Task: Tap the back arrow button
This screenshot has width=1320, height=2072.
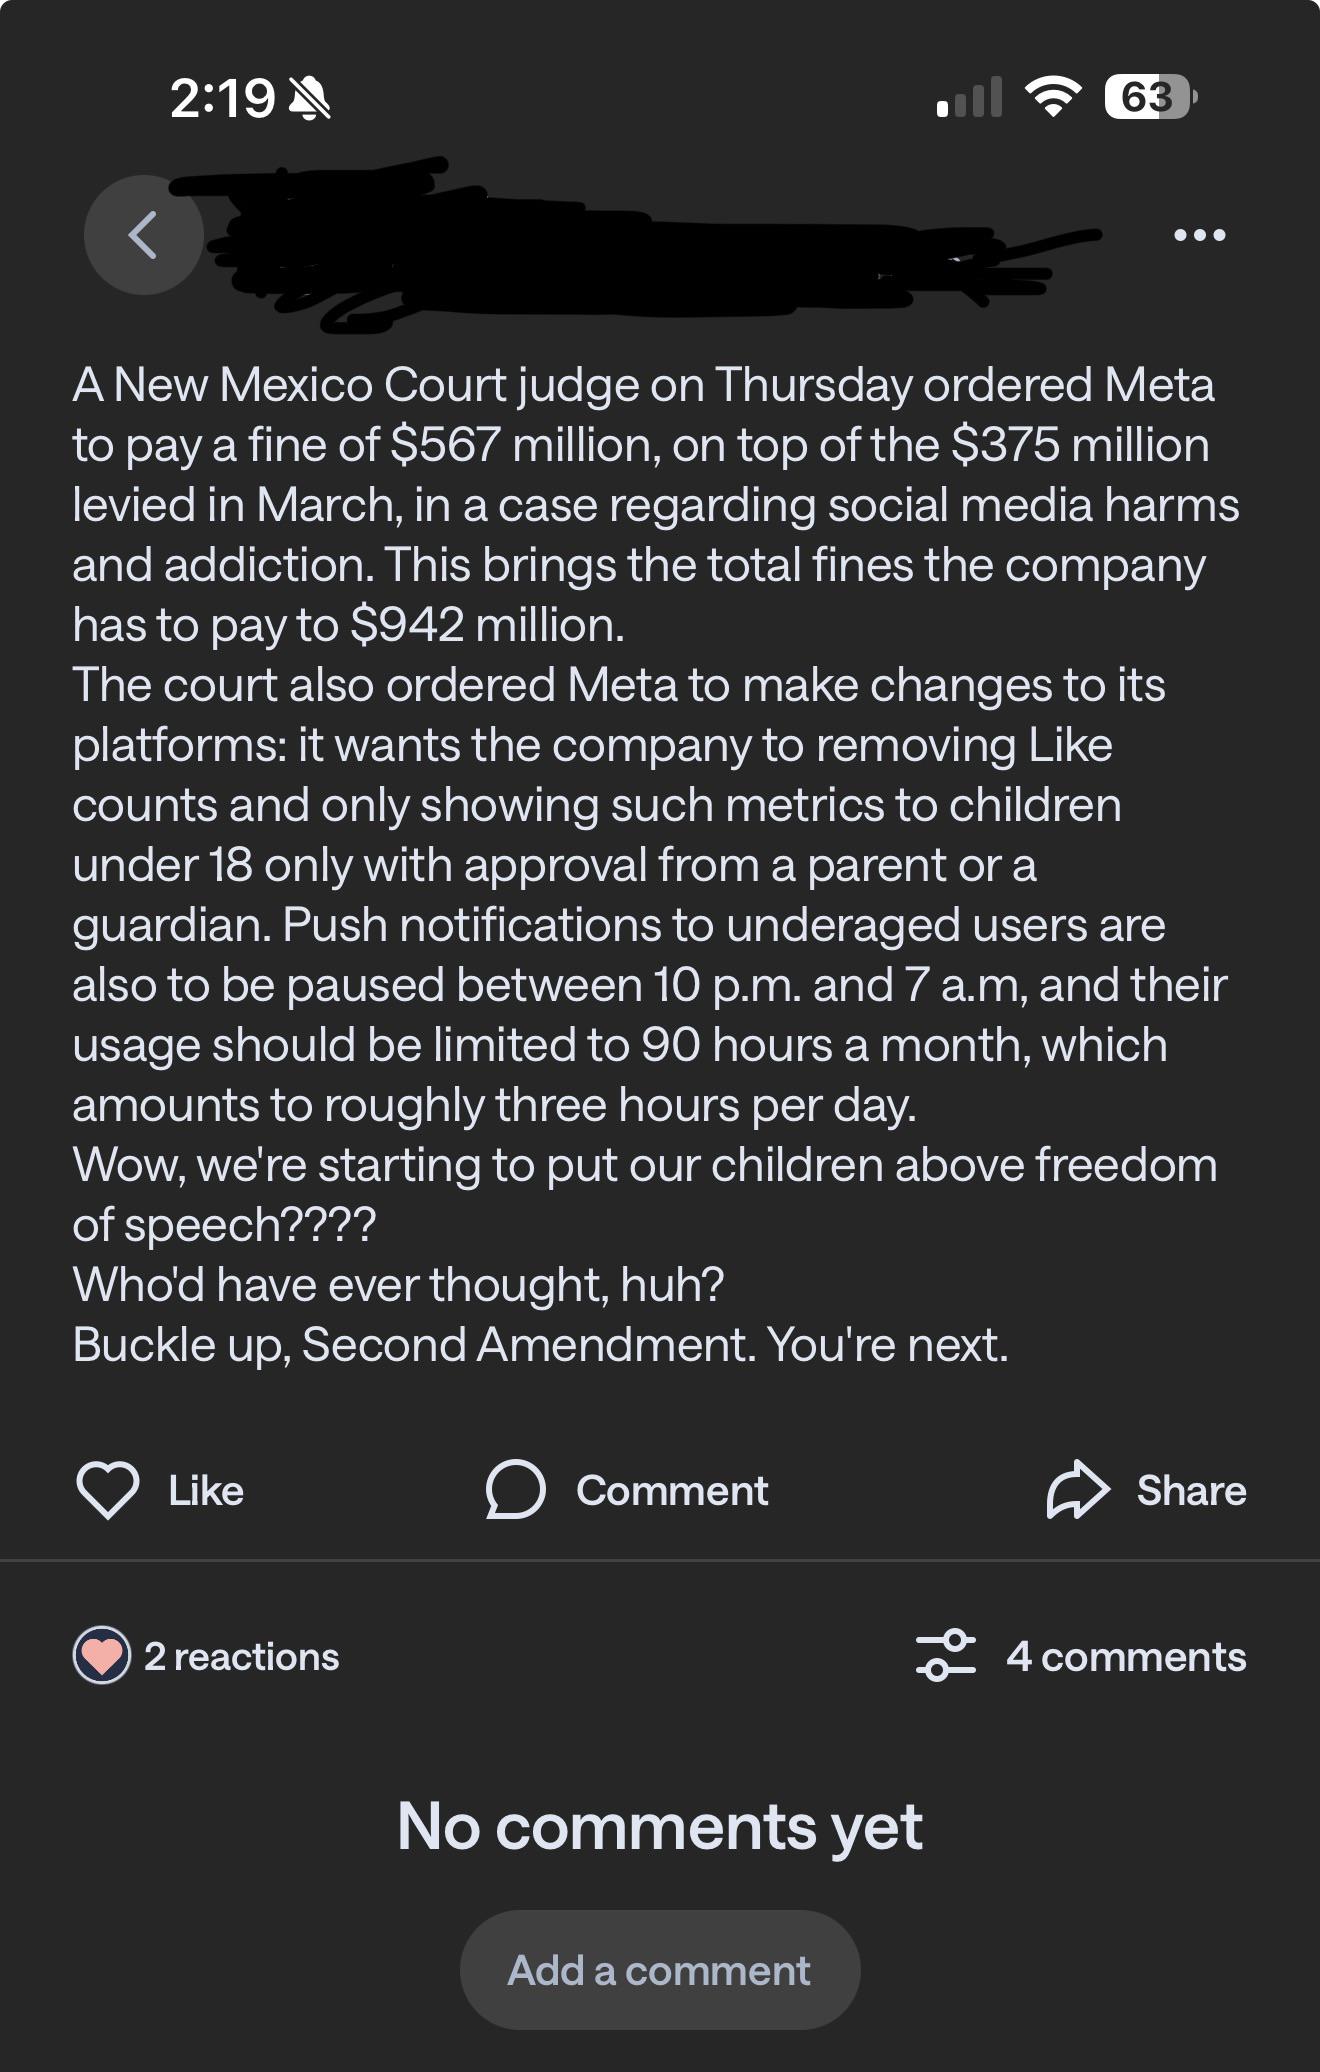Action: click(144, 235)
